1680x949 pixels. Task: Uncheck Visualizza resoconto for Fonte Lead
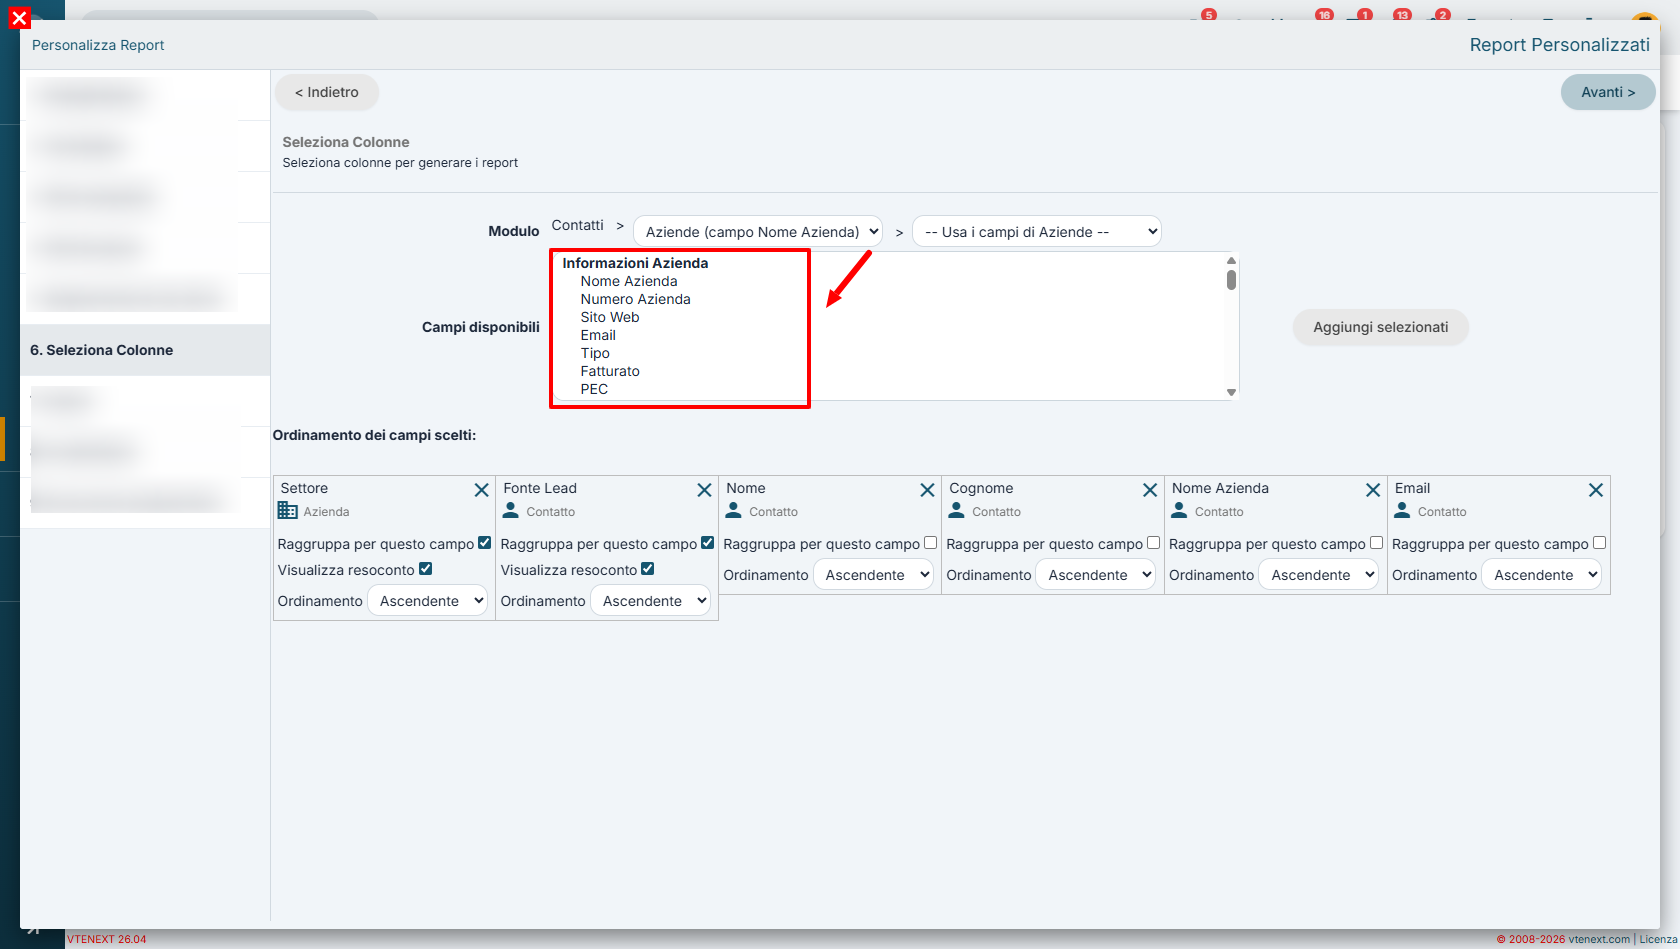click(x=648, y=569)
